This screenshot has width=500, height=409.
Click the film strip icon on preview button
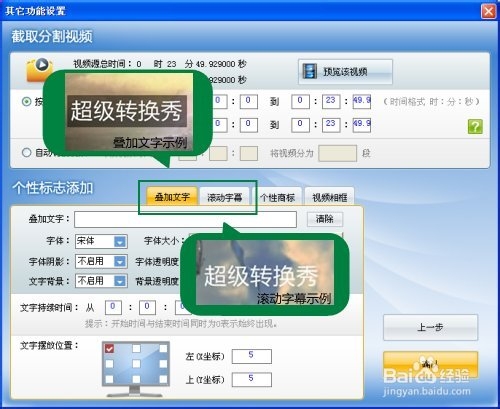point(310,71)
